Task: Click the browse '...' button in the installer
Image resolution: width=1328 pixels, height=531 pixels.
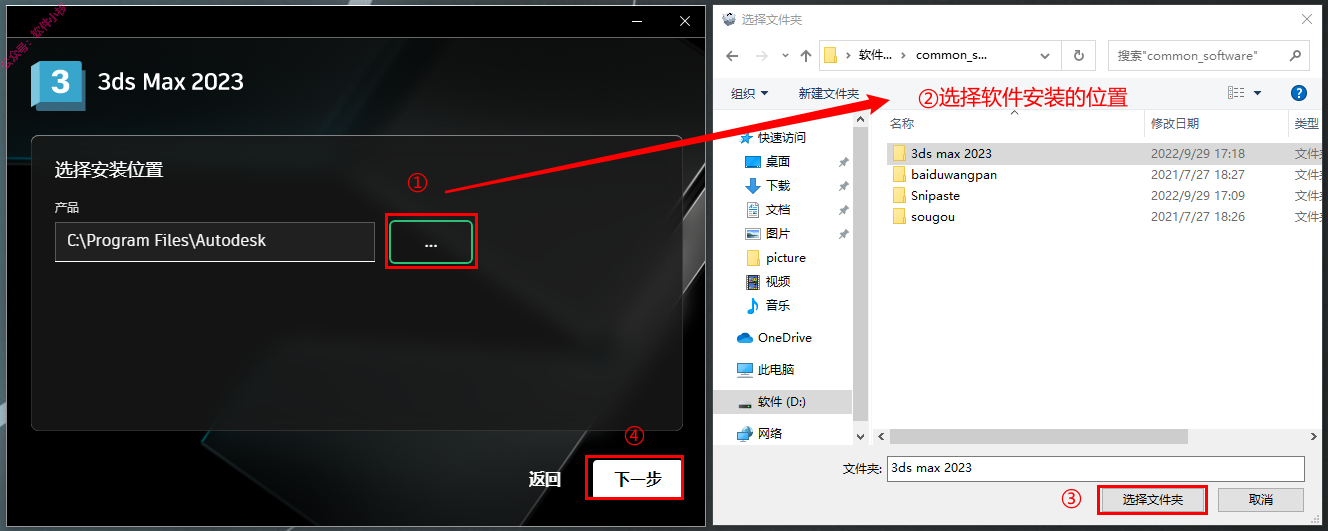Action: pos(431,242)
